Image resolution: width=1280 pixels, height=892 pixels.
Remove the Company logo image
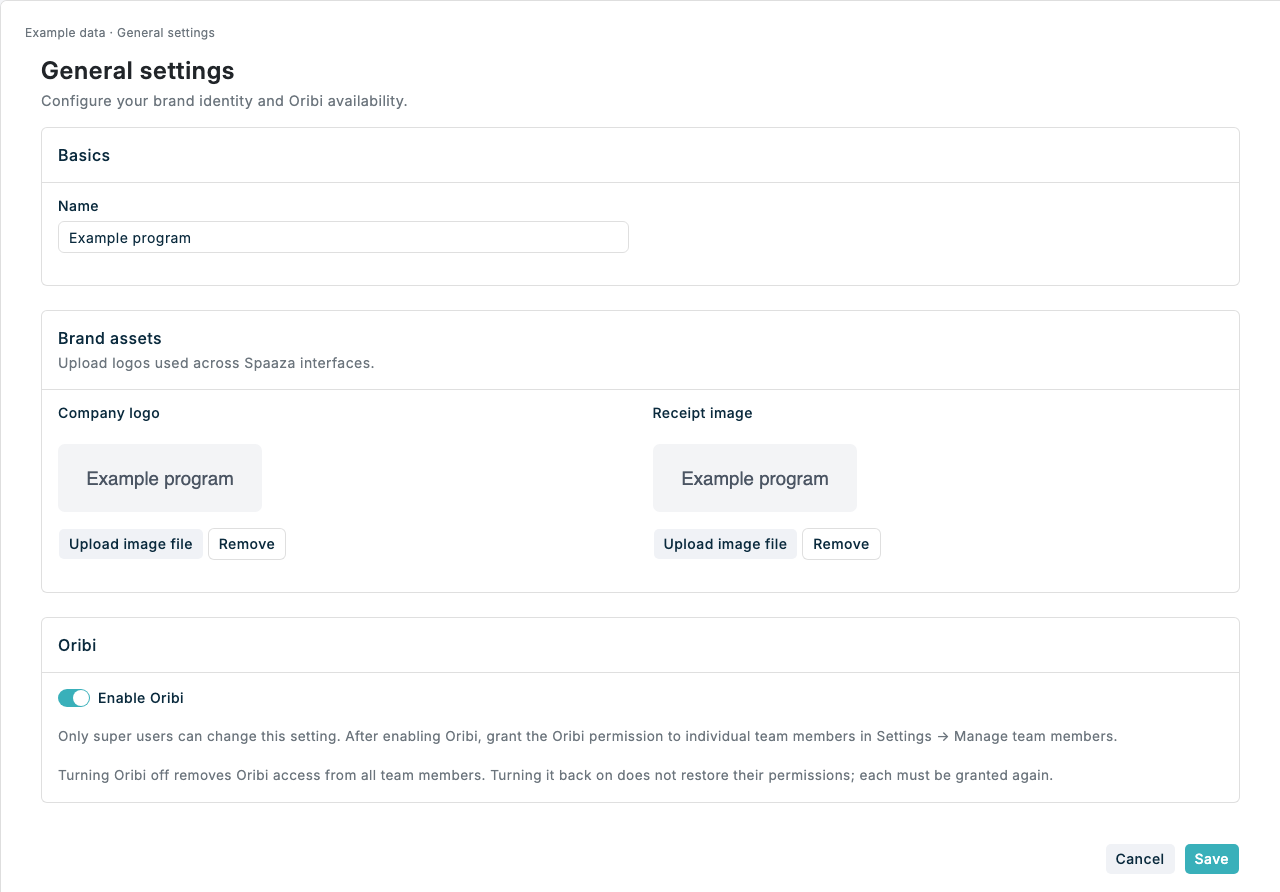[x=247, y=544]
